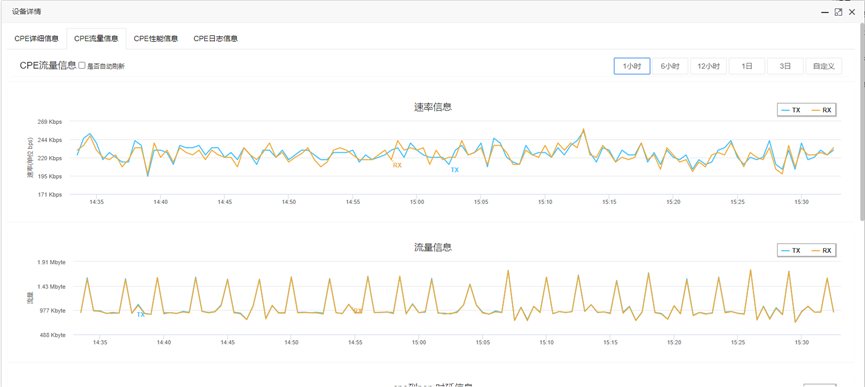Click the 15:00 tick on the 速率信息 chart
865x387 pixels.
(x=417, y=203)
